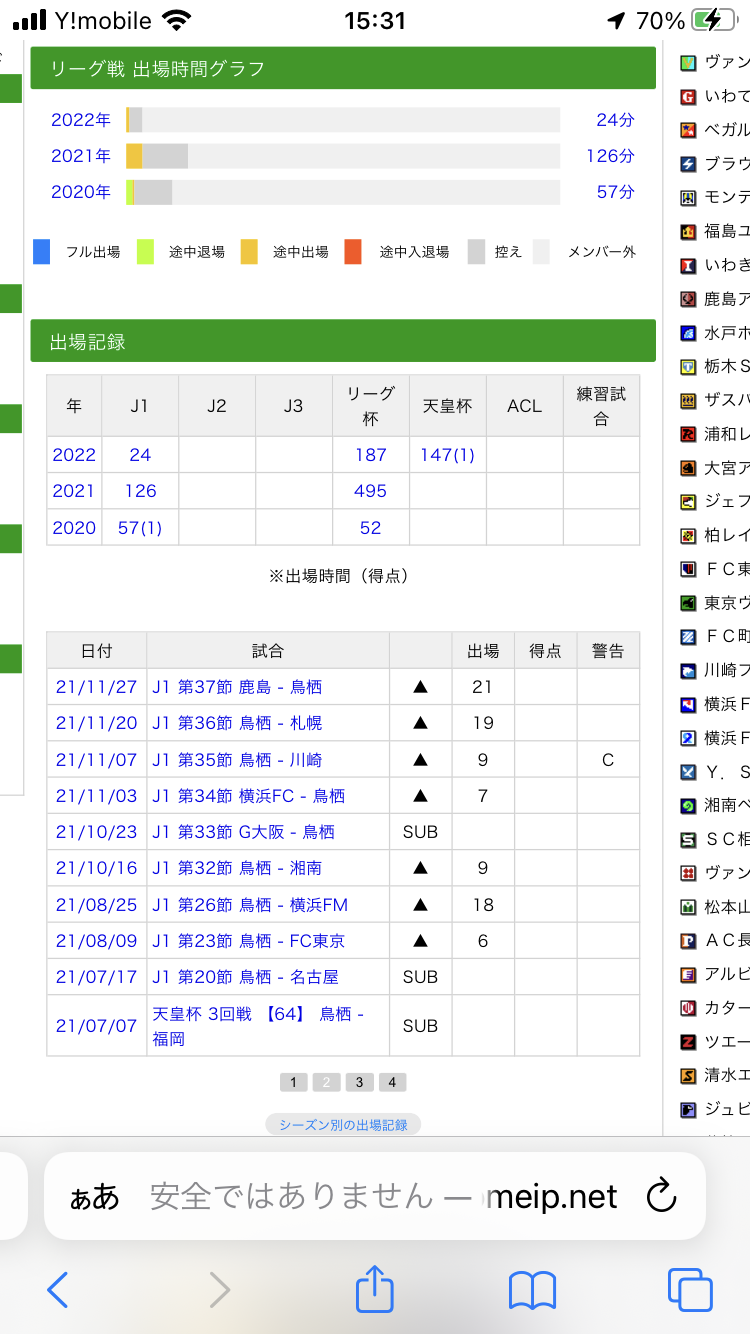Go to page 4 of match records

click(x=392, y=1082)
